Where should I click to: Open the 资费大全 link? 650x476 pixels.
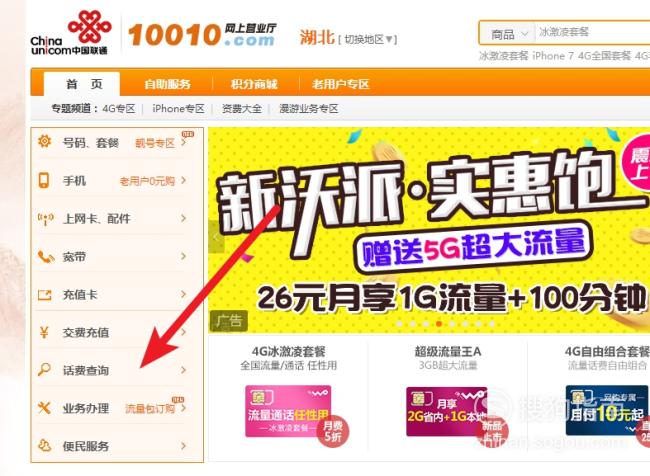click(x=242, y=109)
